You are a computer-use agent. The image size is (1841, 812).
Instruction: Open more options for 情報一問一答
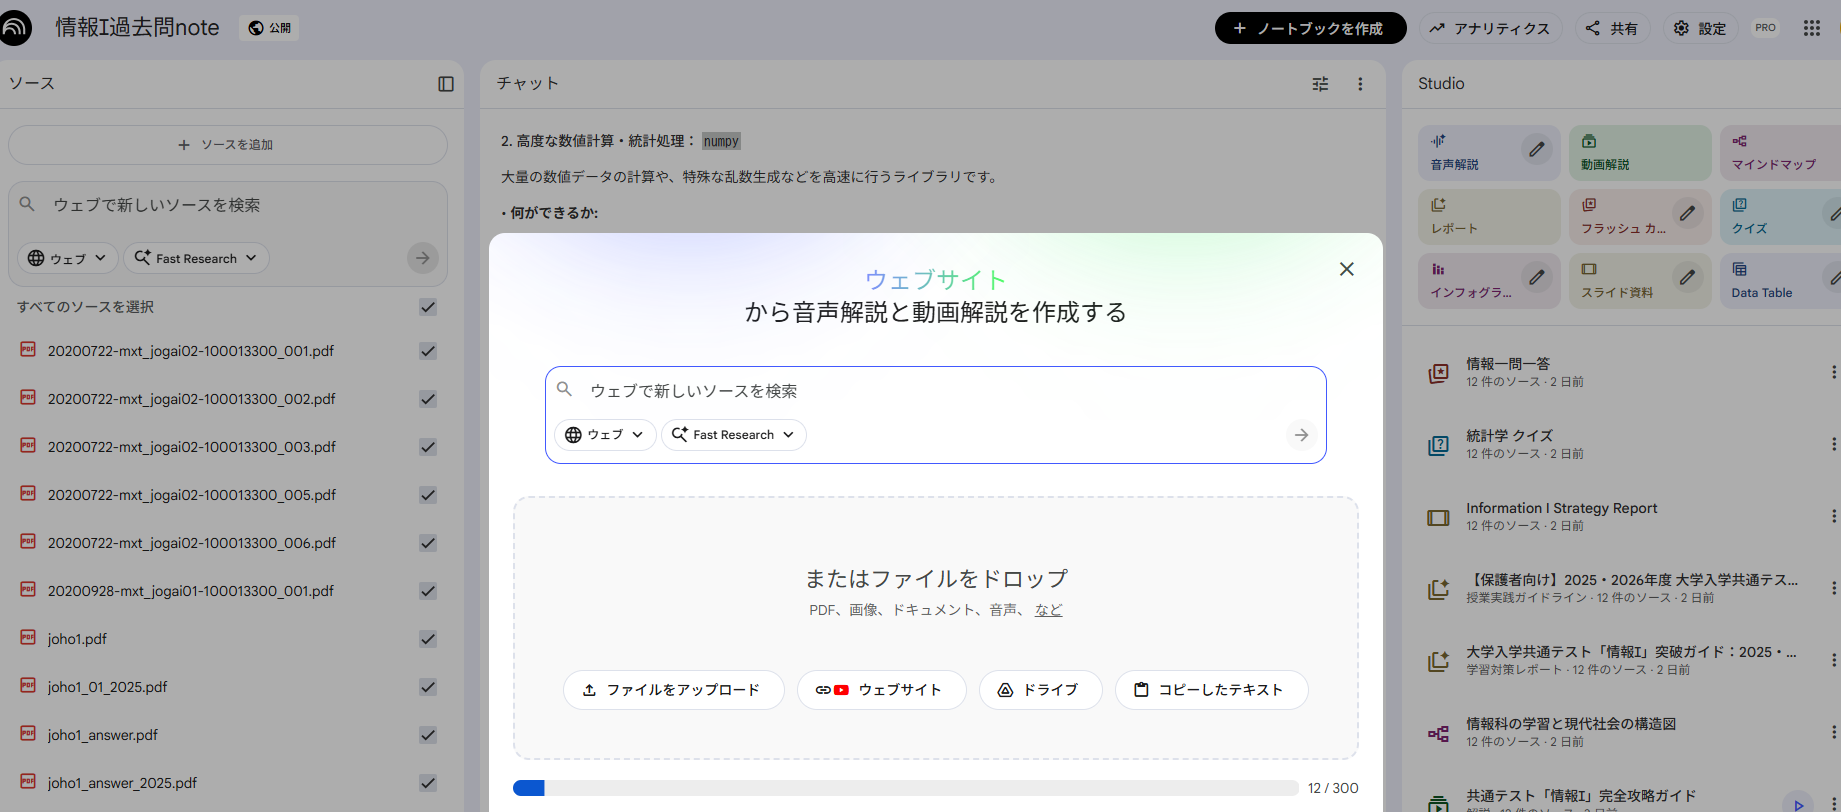click(1833, 372)
